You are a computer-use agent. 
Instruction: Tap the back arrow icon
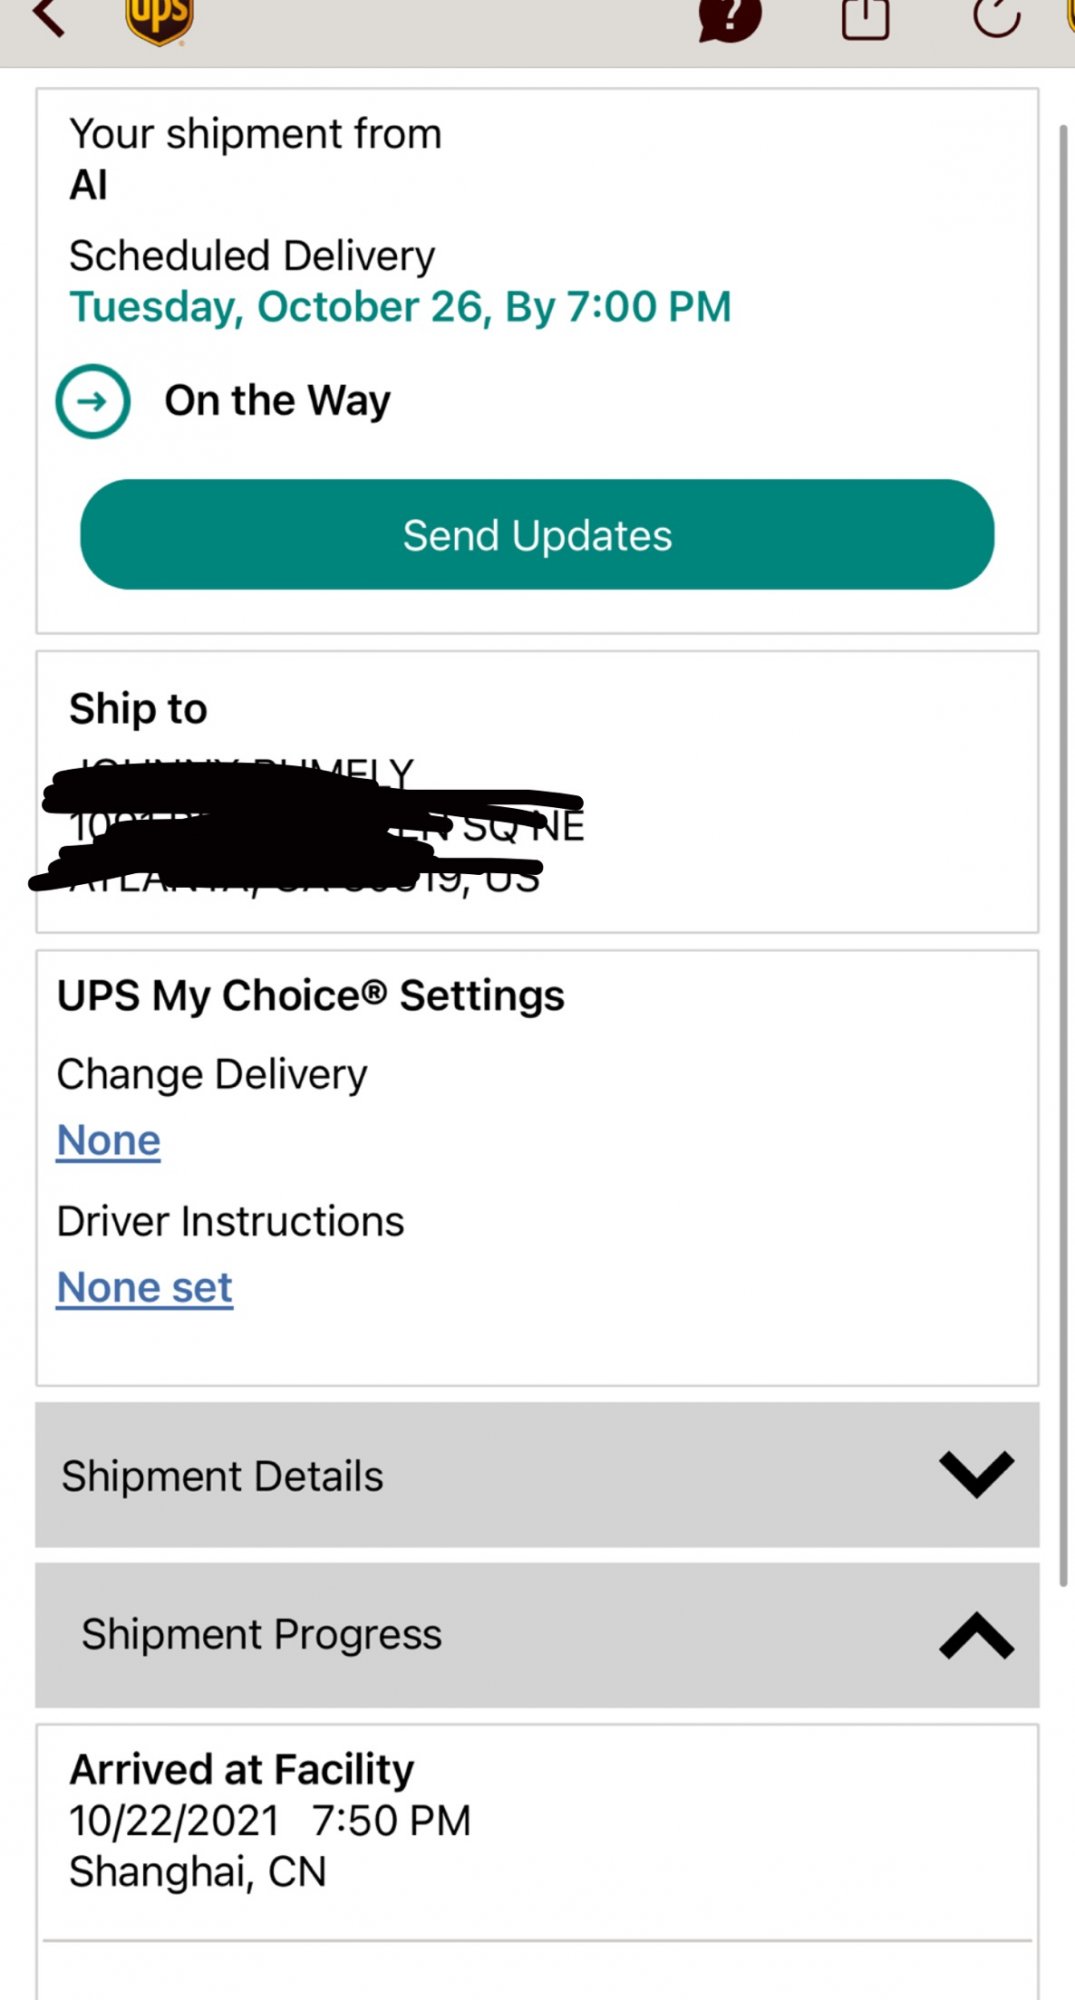49,17
